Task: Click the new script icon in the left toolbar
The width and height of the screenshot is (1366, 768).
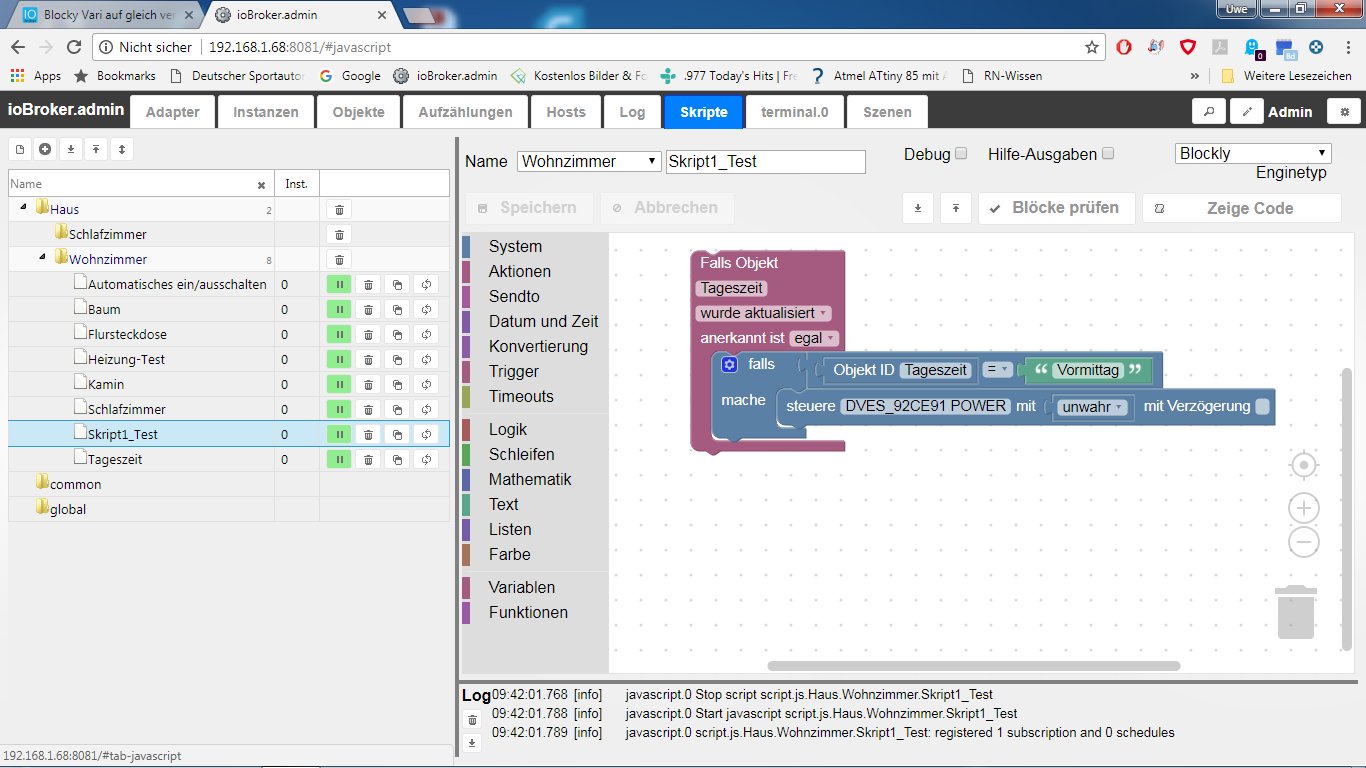Action: click(20, 149)
